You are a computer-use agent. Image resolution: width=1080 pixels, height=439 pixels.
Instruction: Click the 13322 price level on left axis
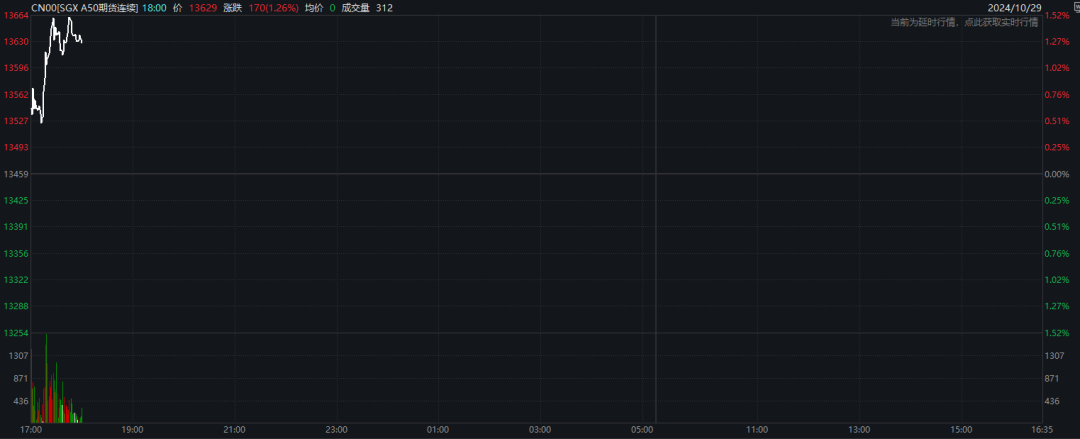(16, 279)
